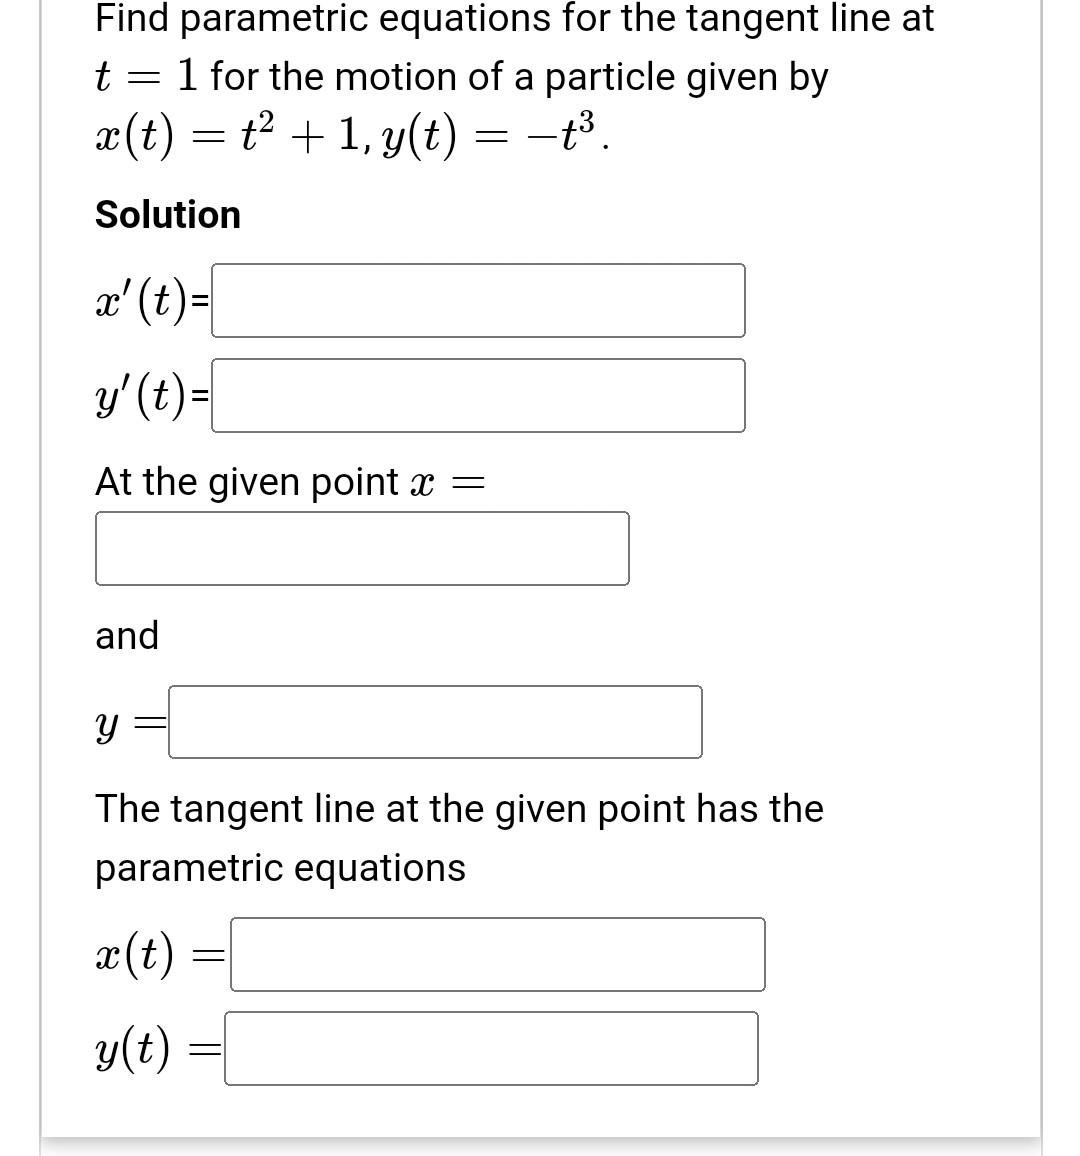Click the y = answer input field
The height and width of the screenshot is (1156, 1080).
(x=435, y=721)
